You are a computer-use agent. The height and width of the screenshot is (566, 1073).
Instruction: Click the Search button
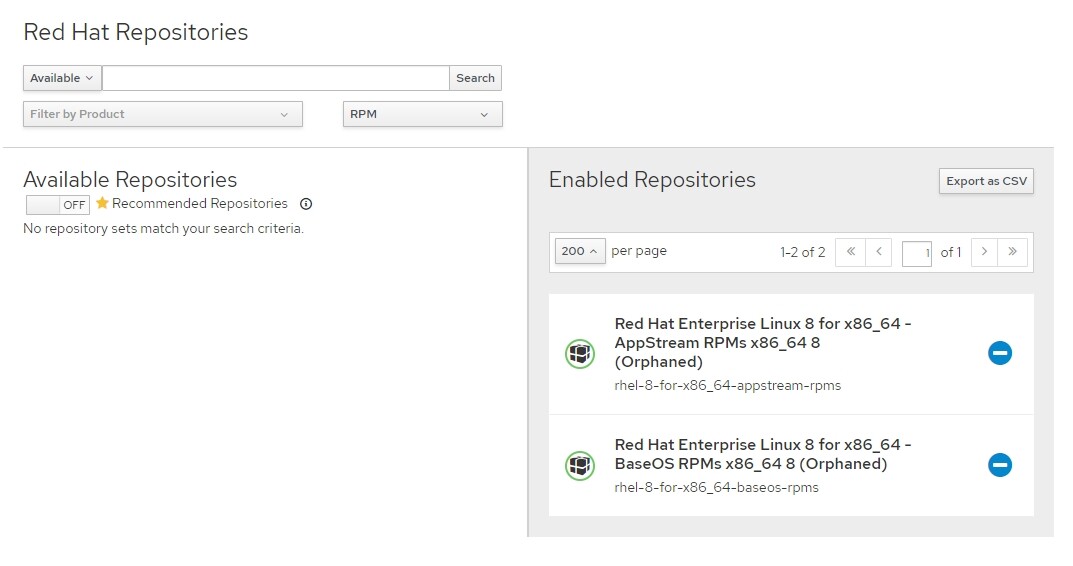tap(476, 78)
